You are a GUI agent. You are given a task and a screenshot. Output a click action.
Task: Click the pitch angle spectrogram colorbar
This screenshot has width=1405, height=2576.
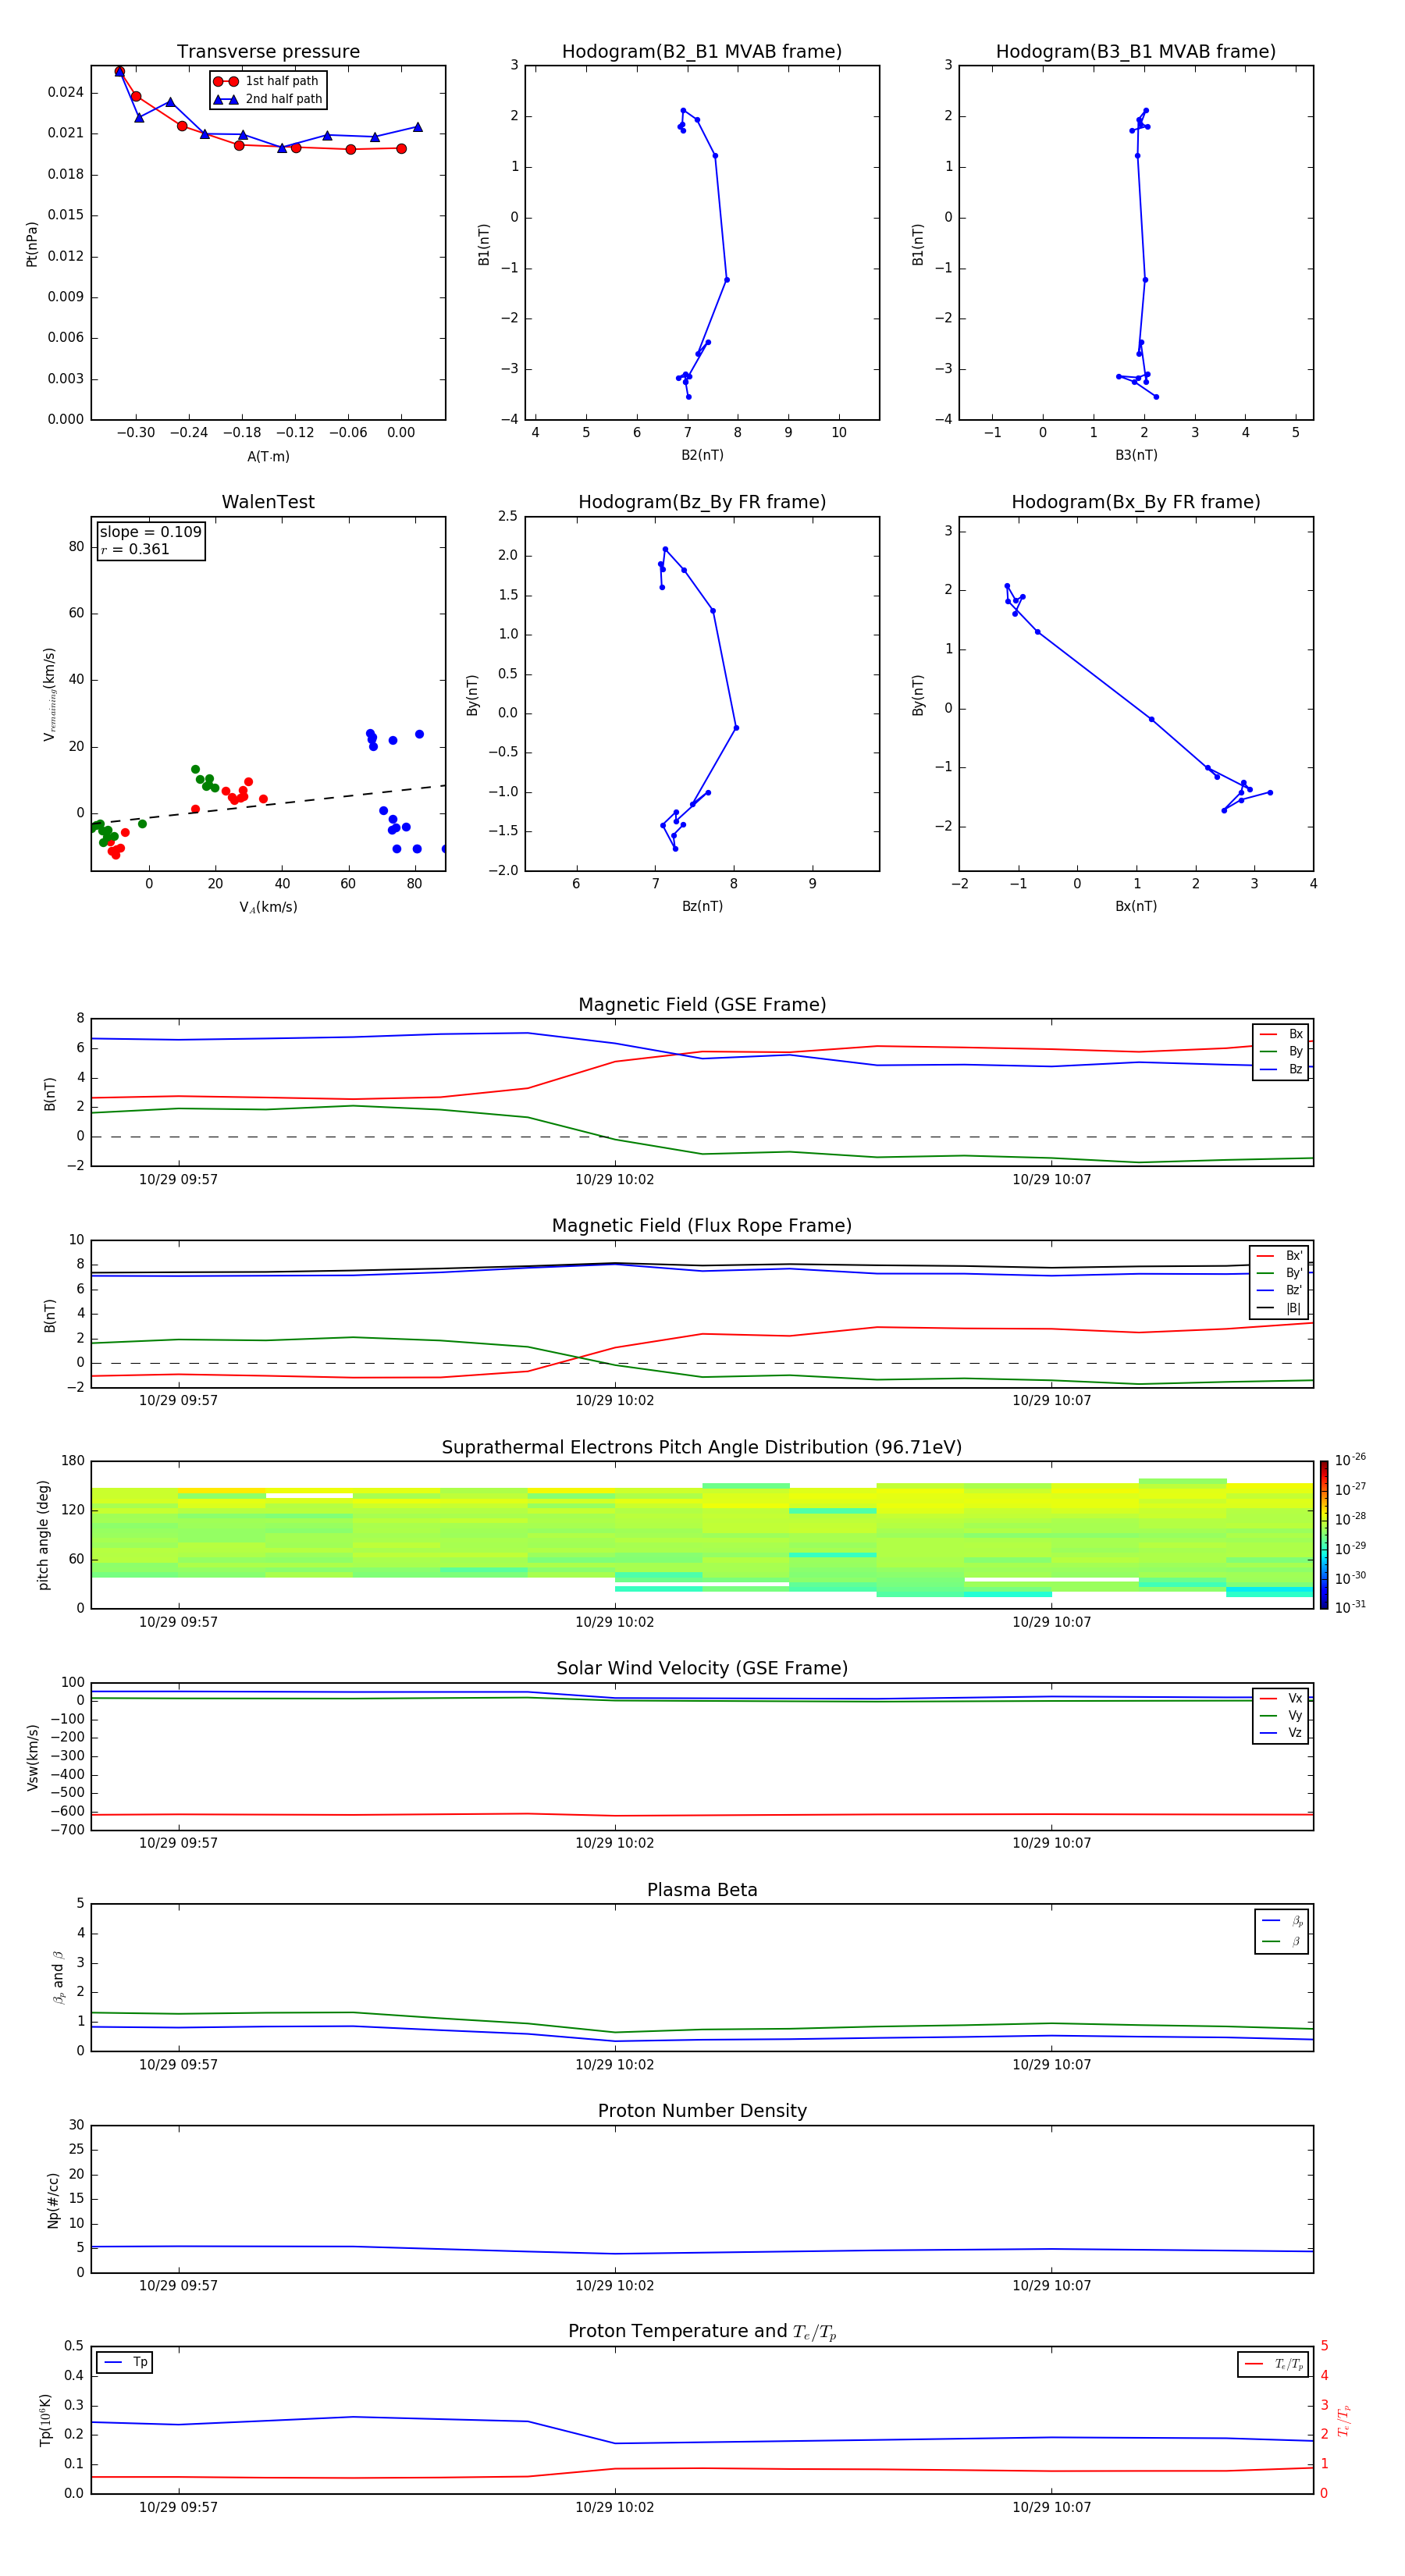(x=1324, y=1535)
